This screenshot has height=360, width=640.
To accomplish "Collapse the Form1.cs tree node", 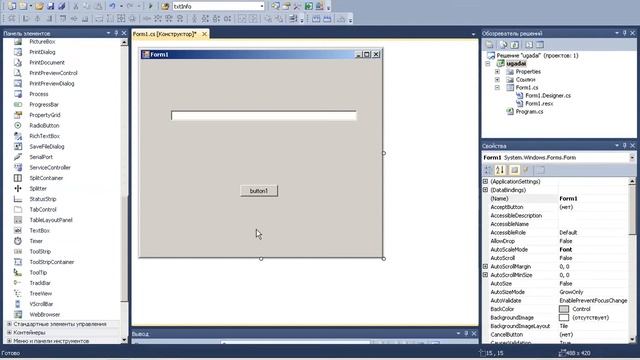I will (x=497, y=87).
